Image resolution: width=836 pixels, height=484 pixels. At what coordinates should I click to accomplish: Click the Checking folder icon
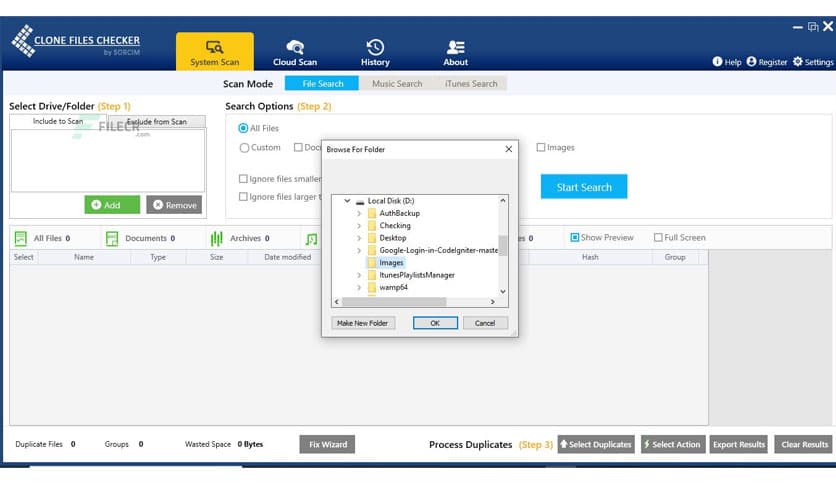372,225
